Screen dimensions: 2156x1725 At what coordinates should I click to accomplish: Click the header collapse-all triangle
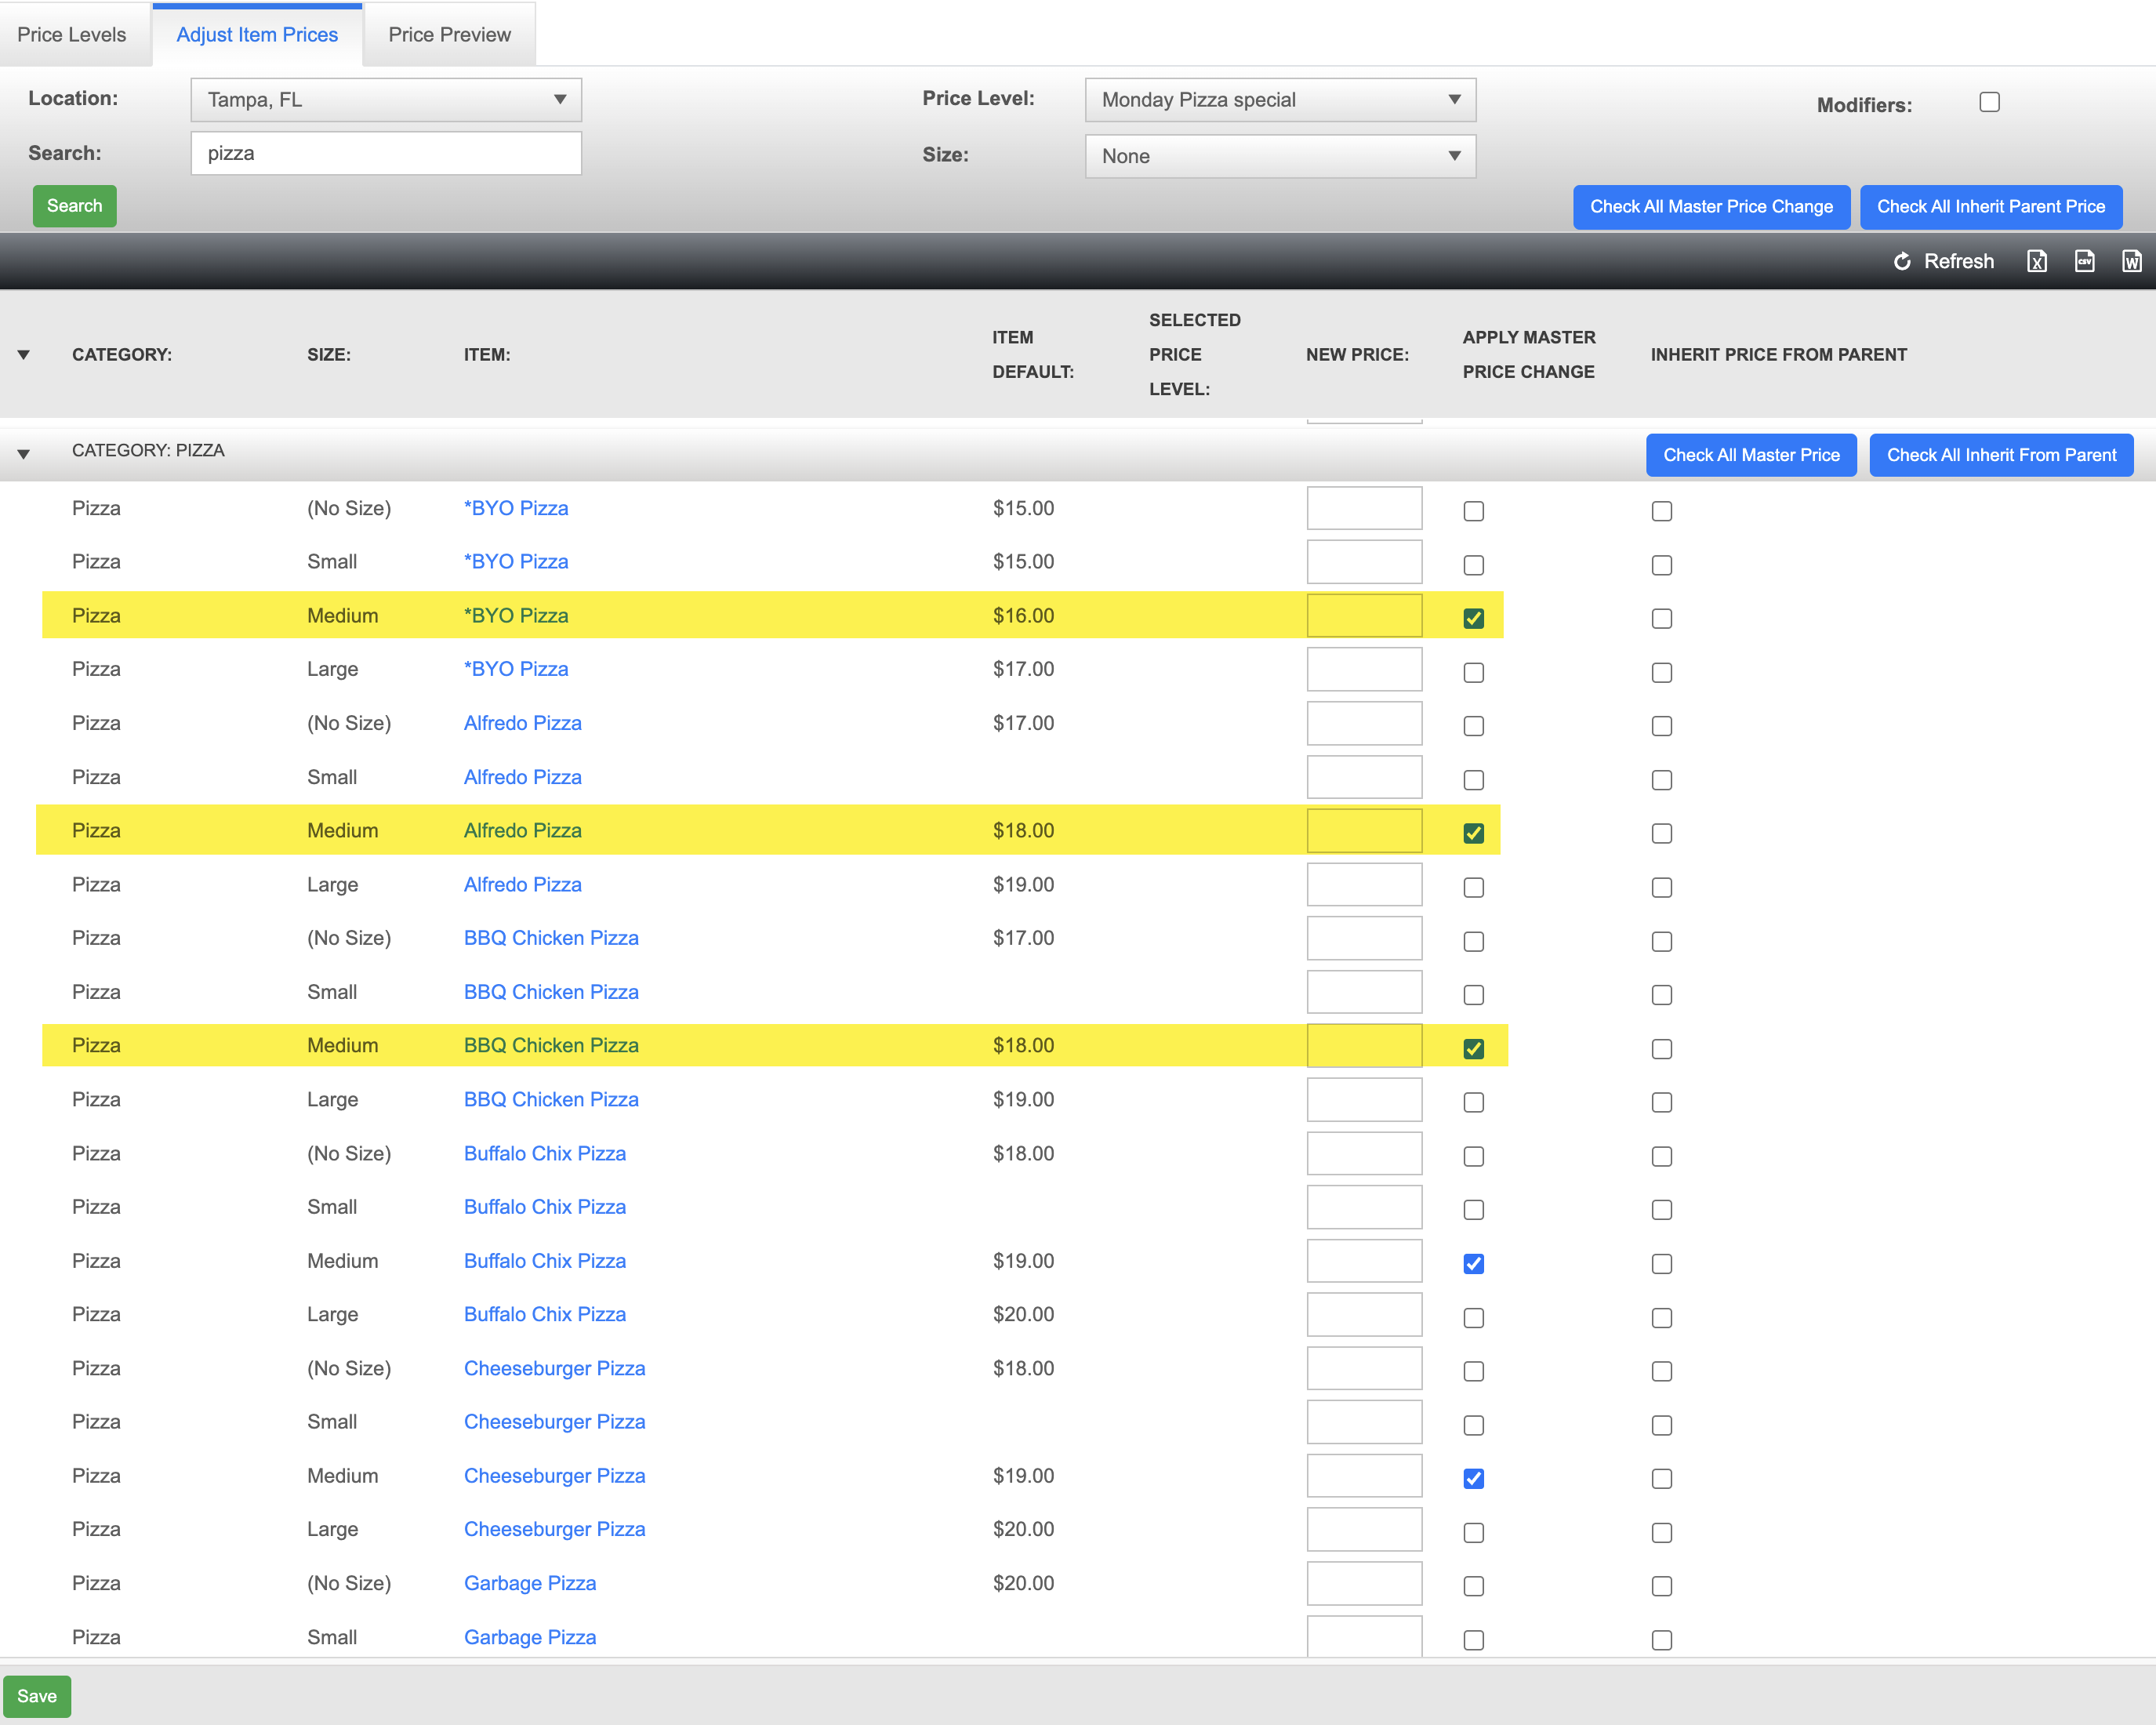[x=23, y=355]
